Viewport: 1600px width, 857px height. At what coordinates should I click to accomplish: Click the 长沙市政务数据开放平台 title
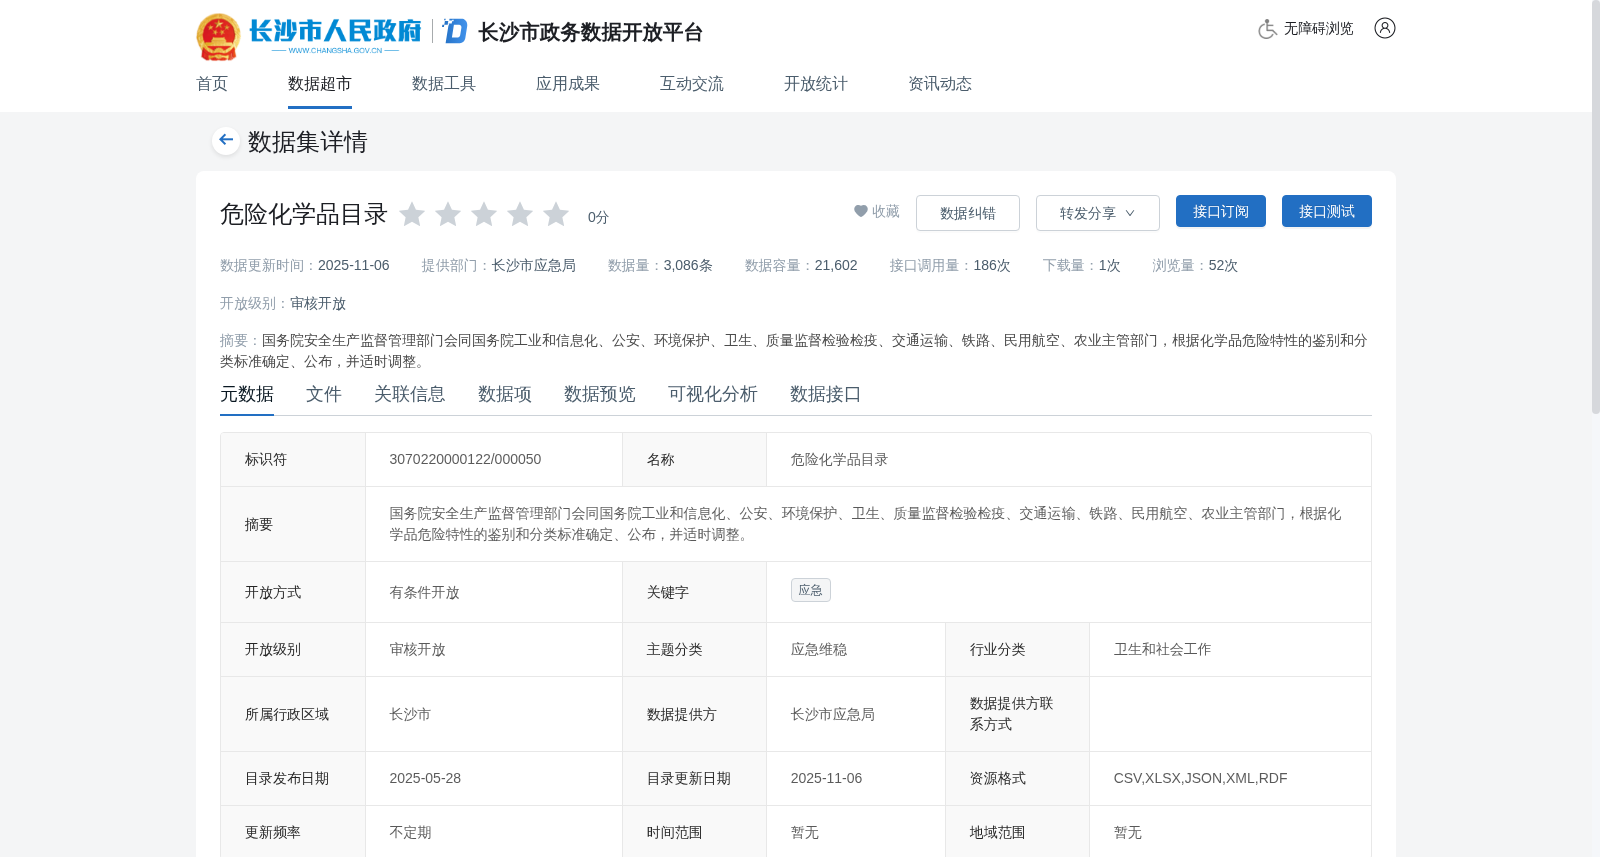[x=591, y=32]
